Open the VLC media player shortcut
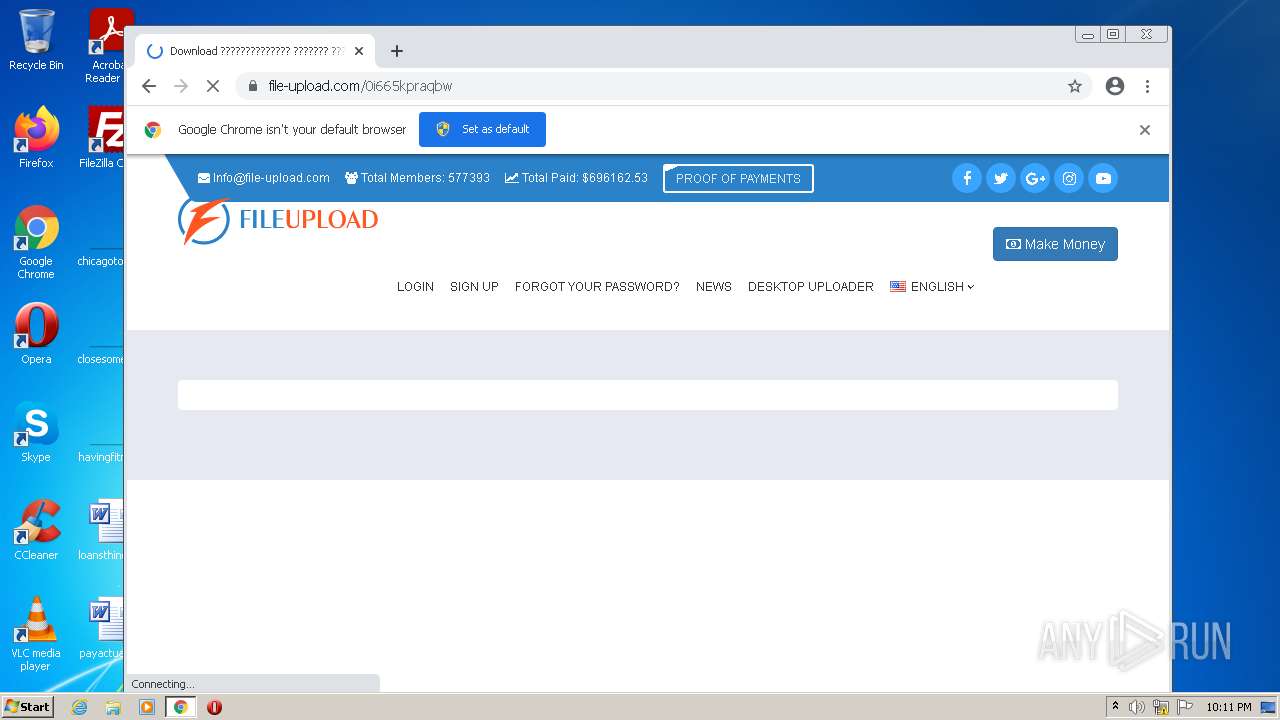The width and height of the screenshot is (1280, 720). coord(36,634)
